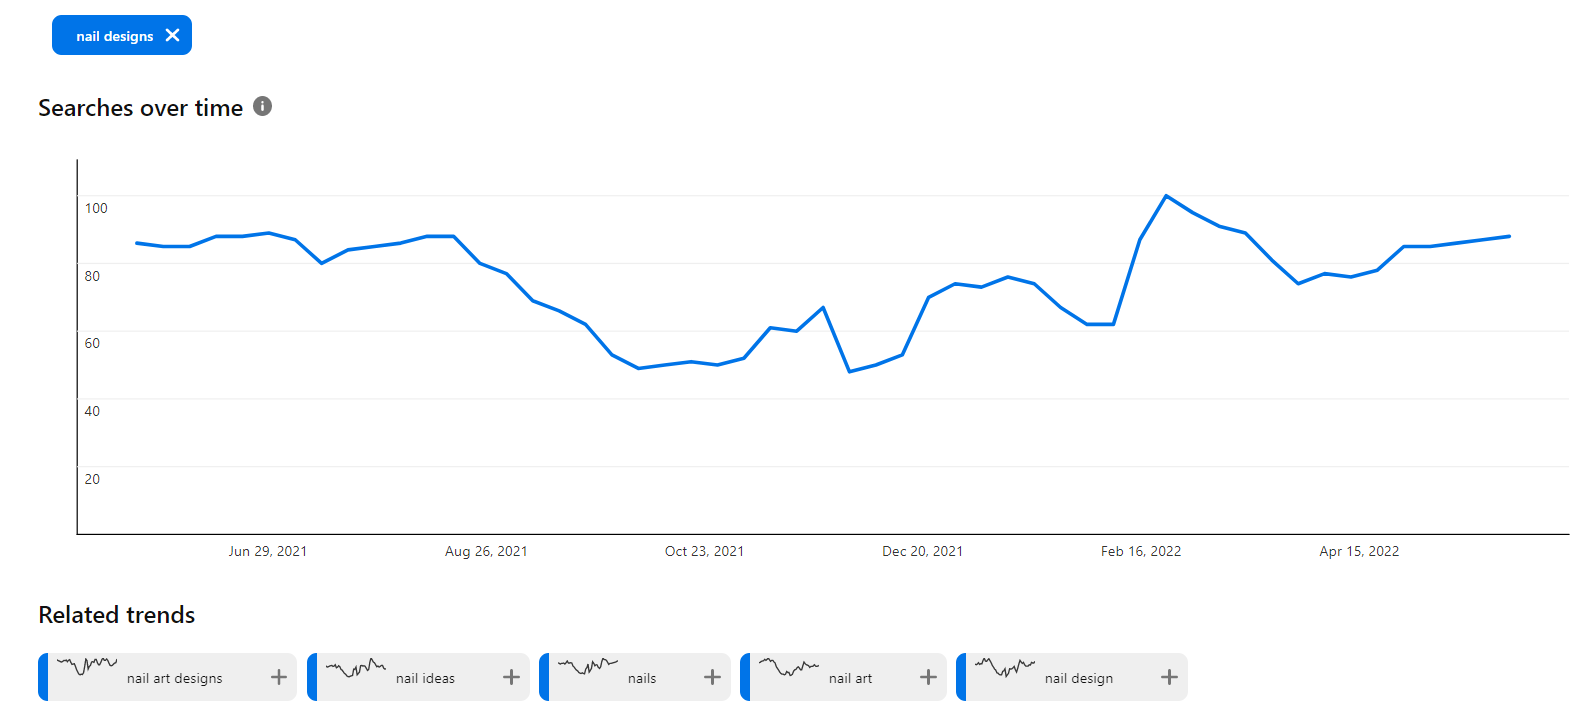Image resolution: width=1593 pixels, height=717 pixels.
Task: Add nail art trend via plus icon
Action: coord(928,677)
